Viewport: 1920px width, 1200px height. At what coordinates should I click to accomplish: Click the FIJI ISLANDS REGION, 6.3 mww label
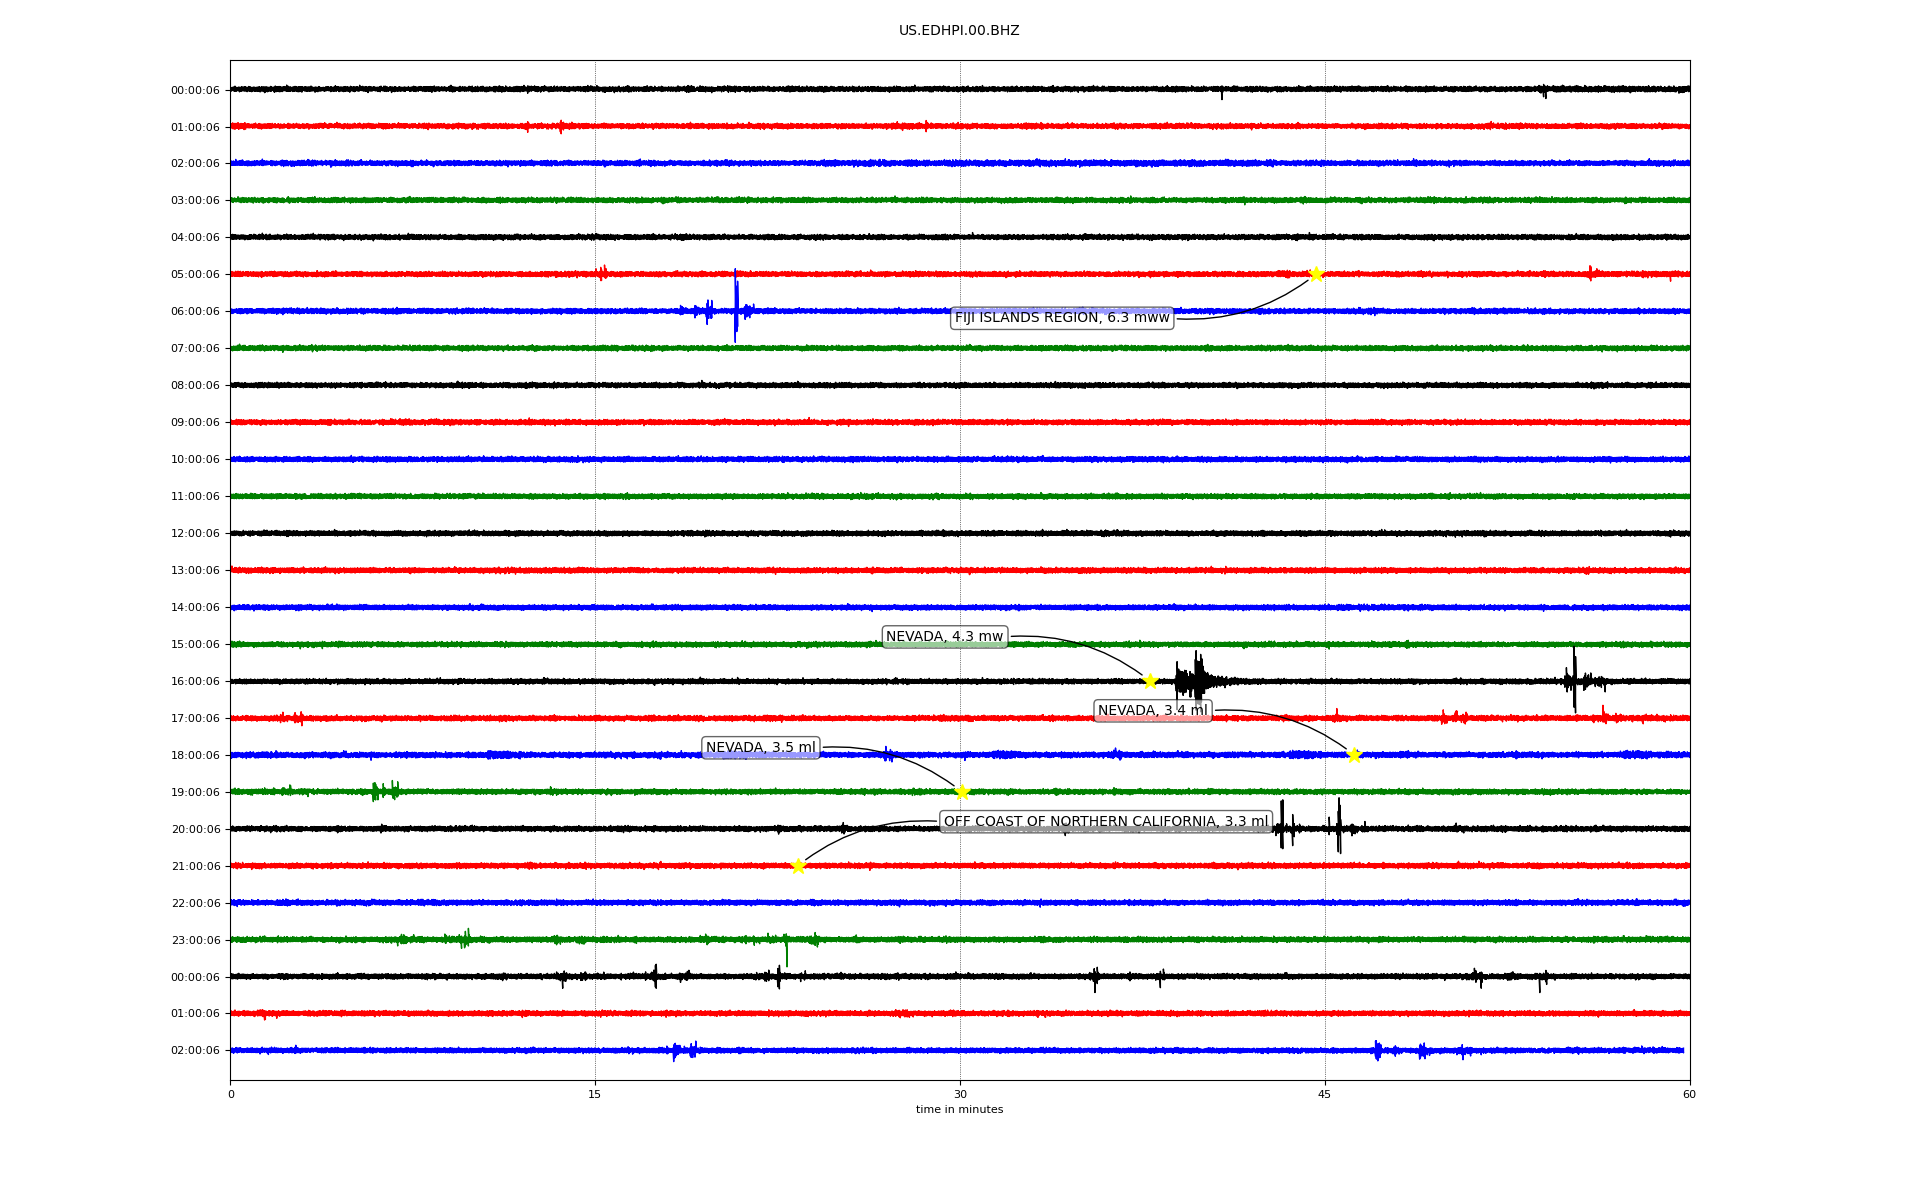[1061, 318]
